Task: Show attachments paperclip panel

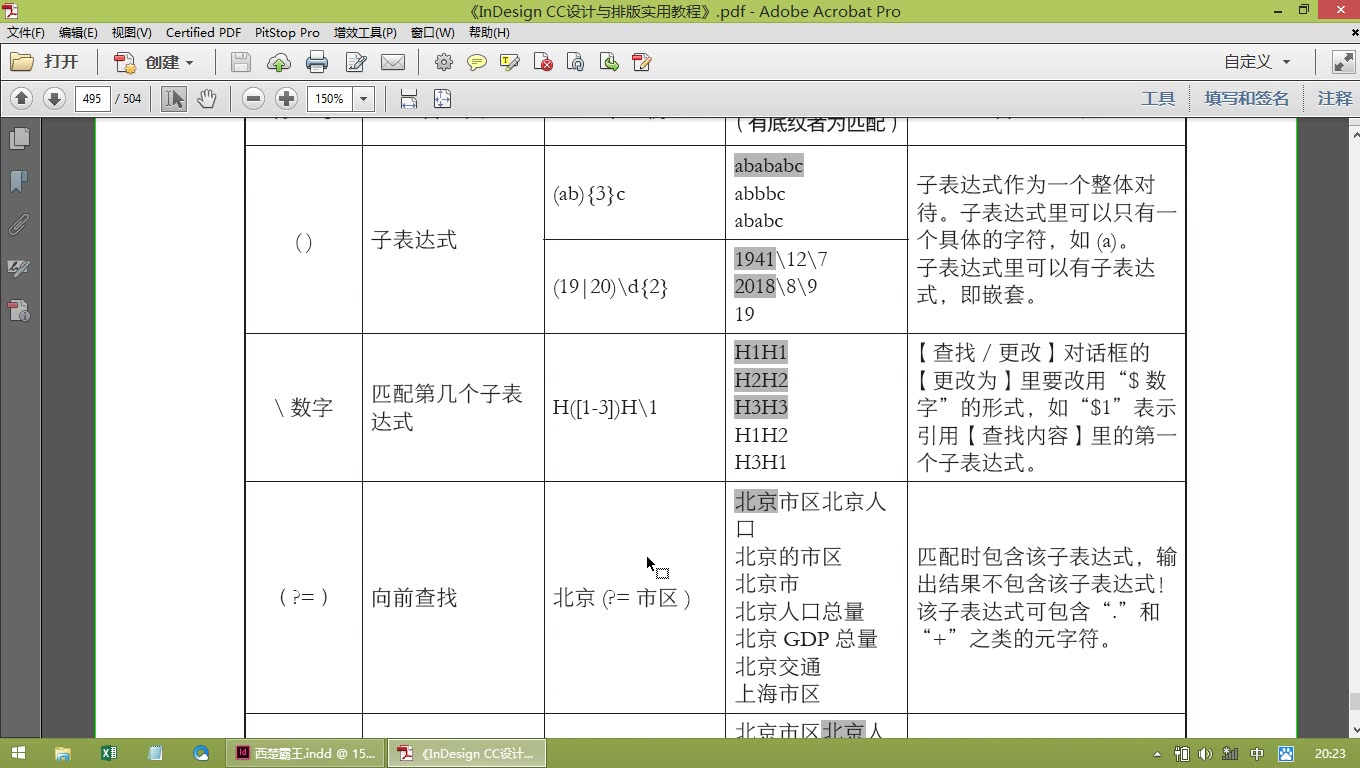Action: [x=19, y=224]
